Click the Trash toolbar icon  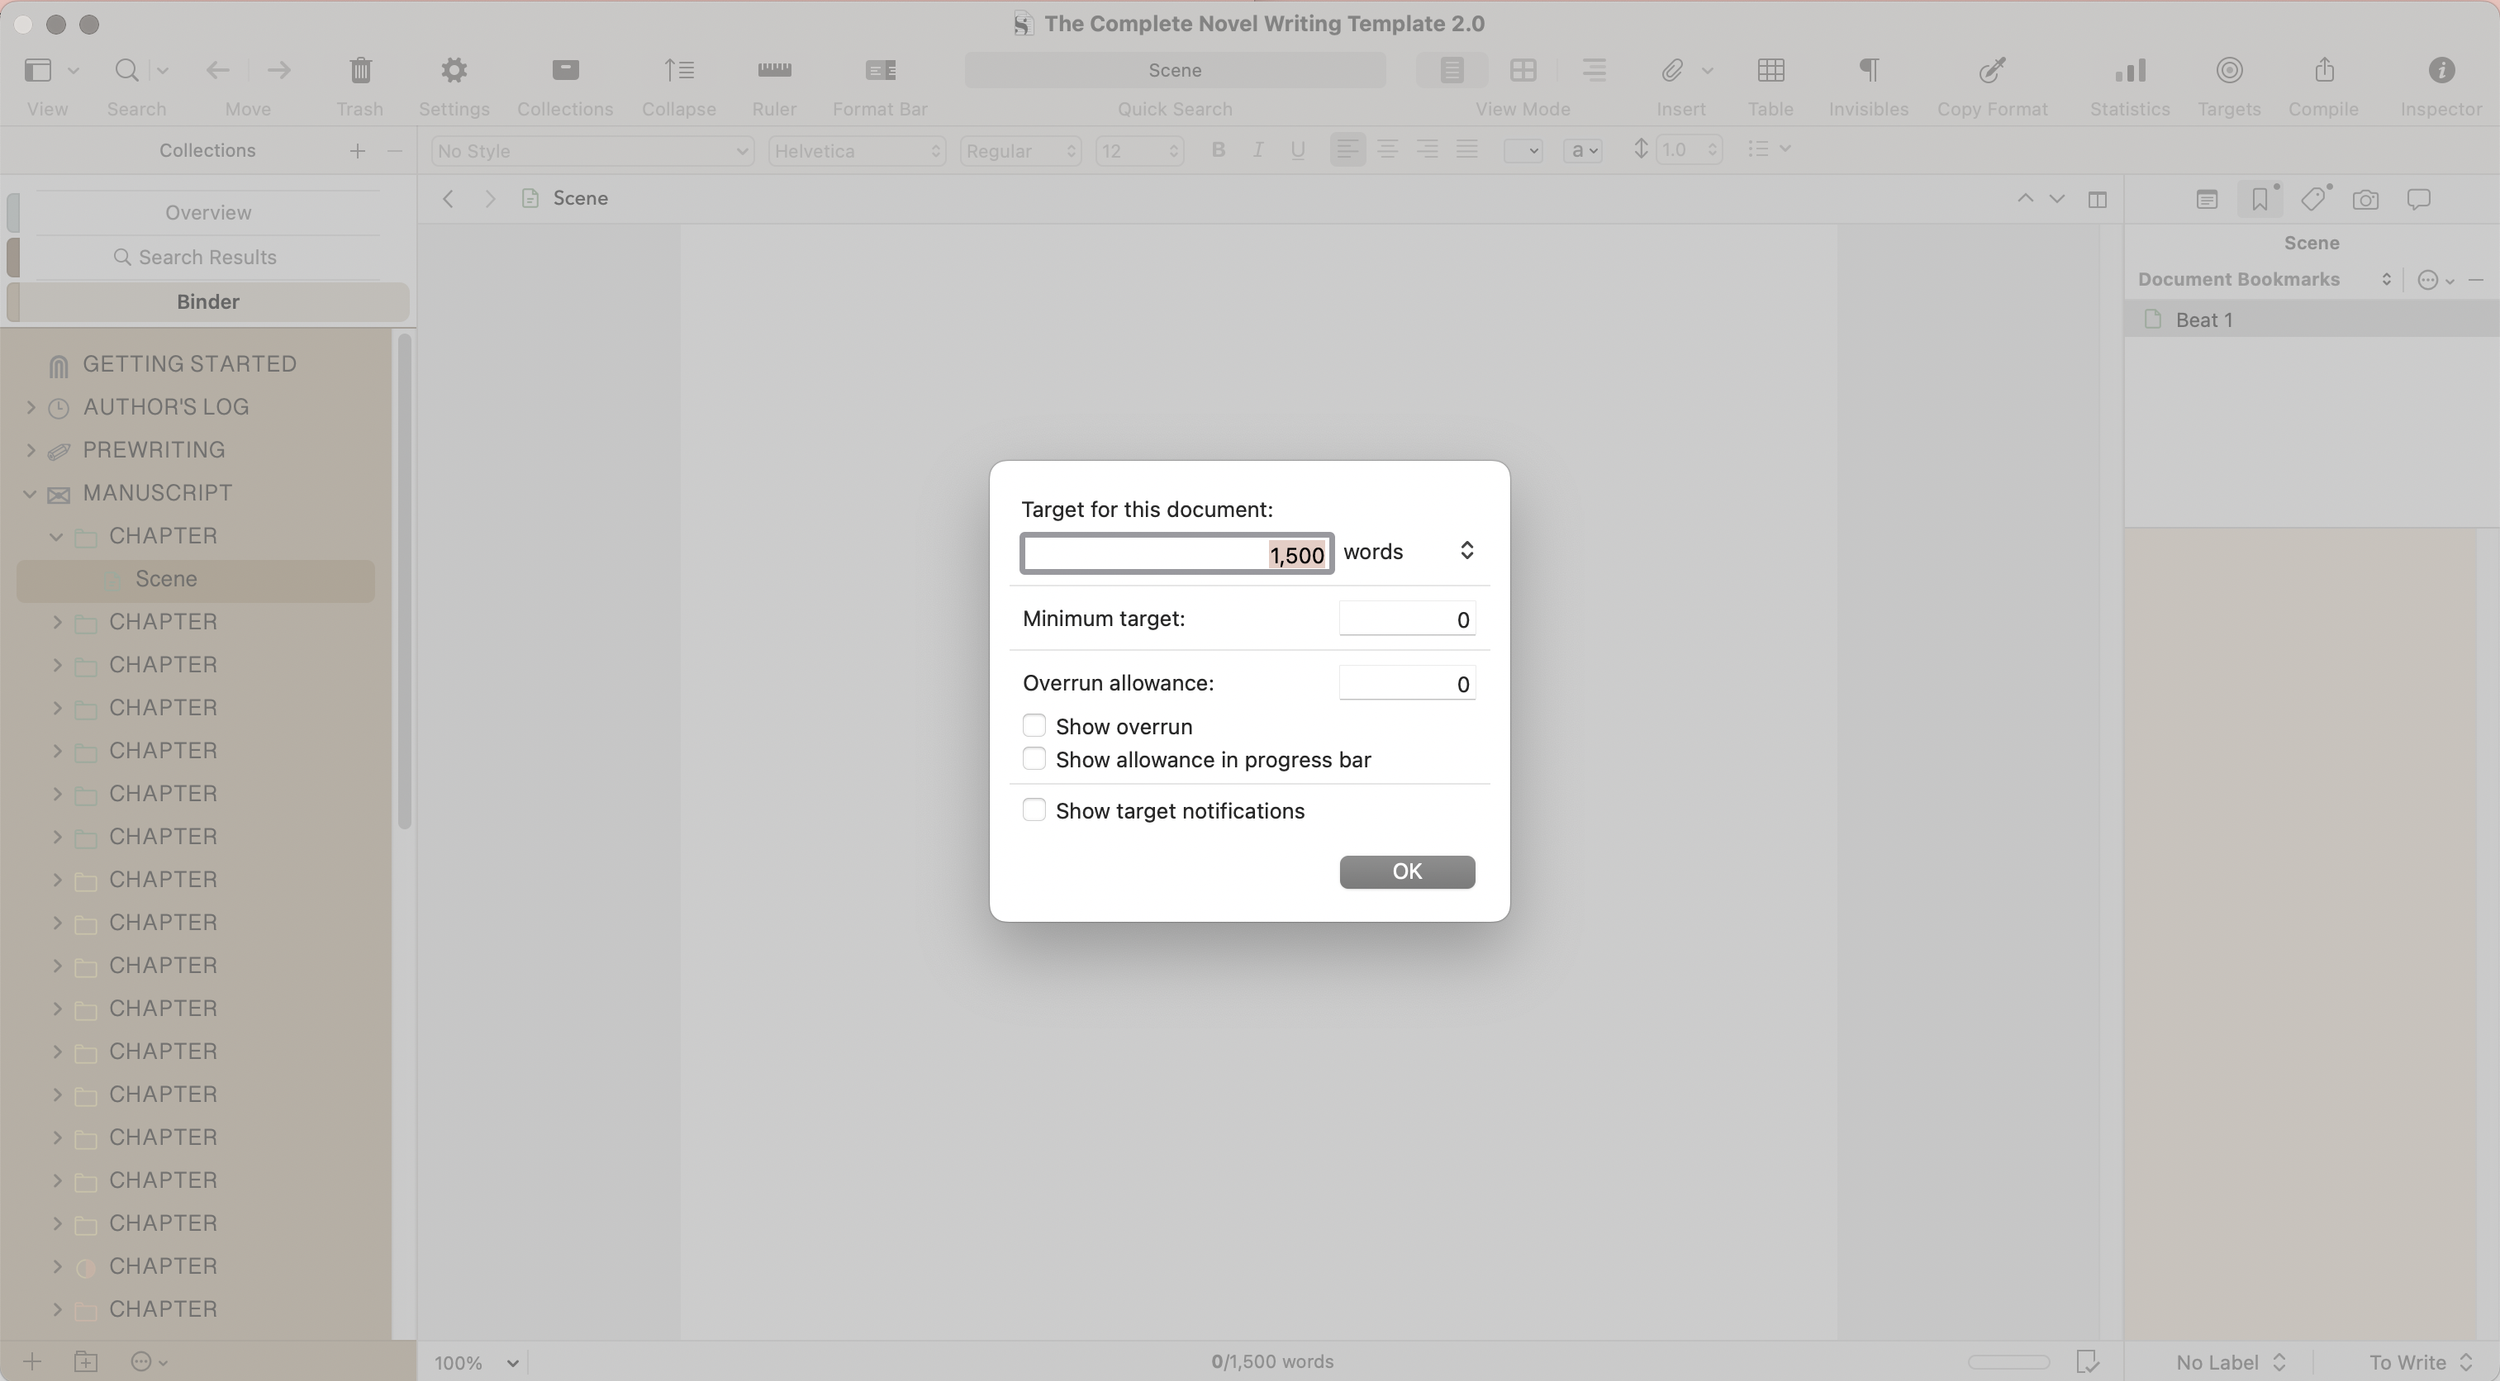(x=360, y=70)
